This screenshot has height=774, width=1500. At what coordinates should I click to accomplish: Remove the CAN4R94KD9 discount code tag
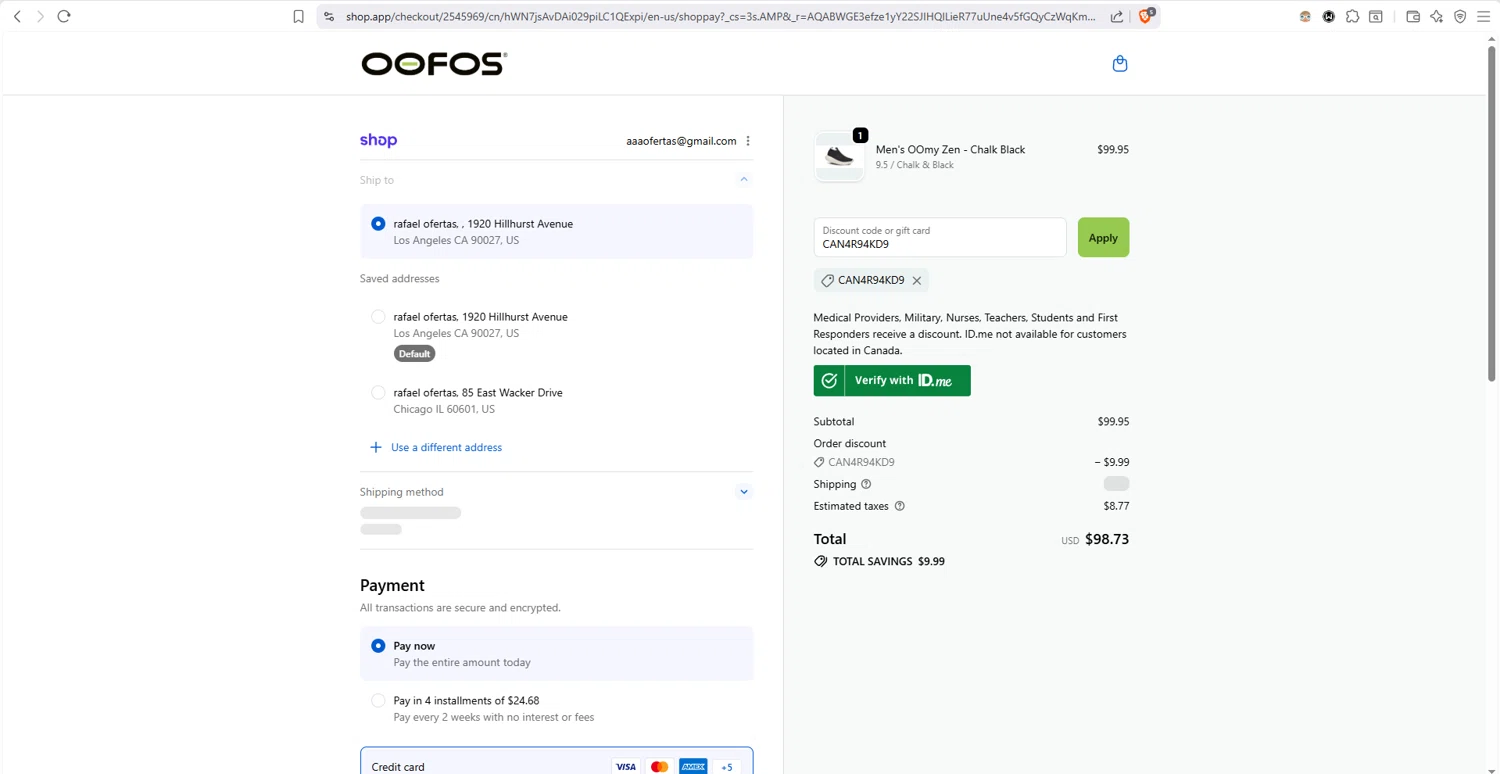[x=916, y=281]
